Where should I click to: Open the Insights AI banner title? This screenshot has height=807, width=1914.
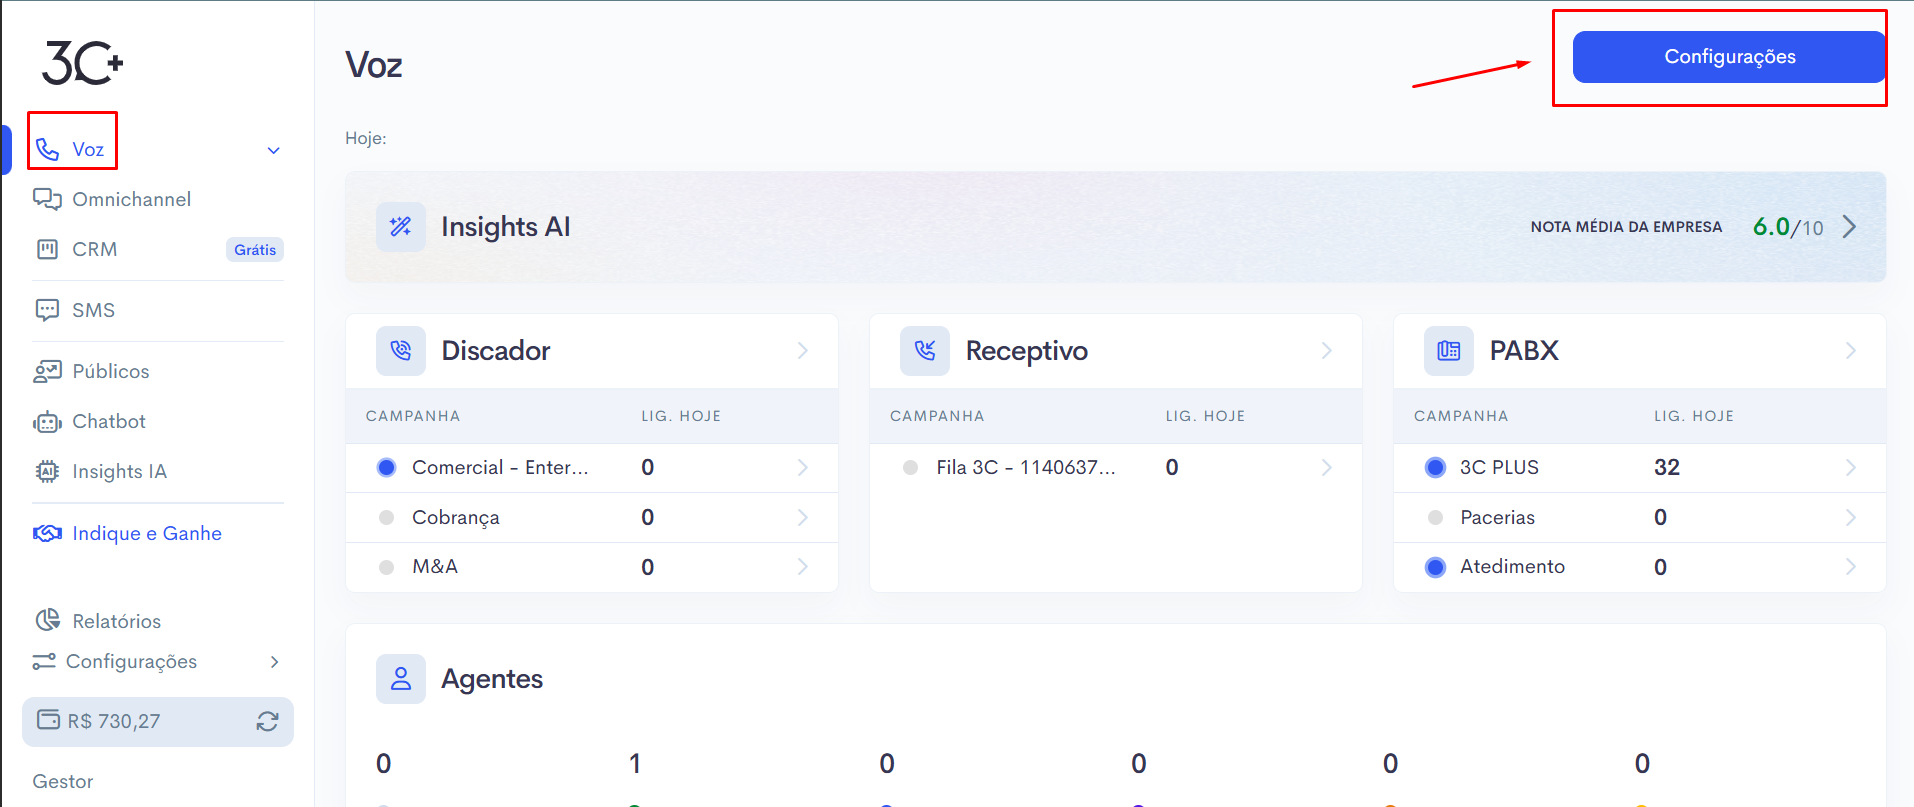tap(506, 227)
